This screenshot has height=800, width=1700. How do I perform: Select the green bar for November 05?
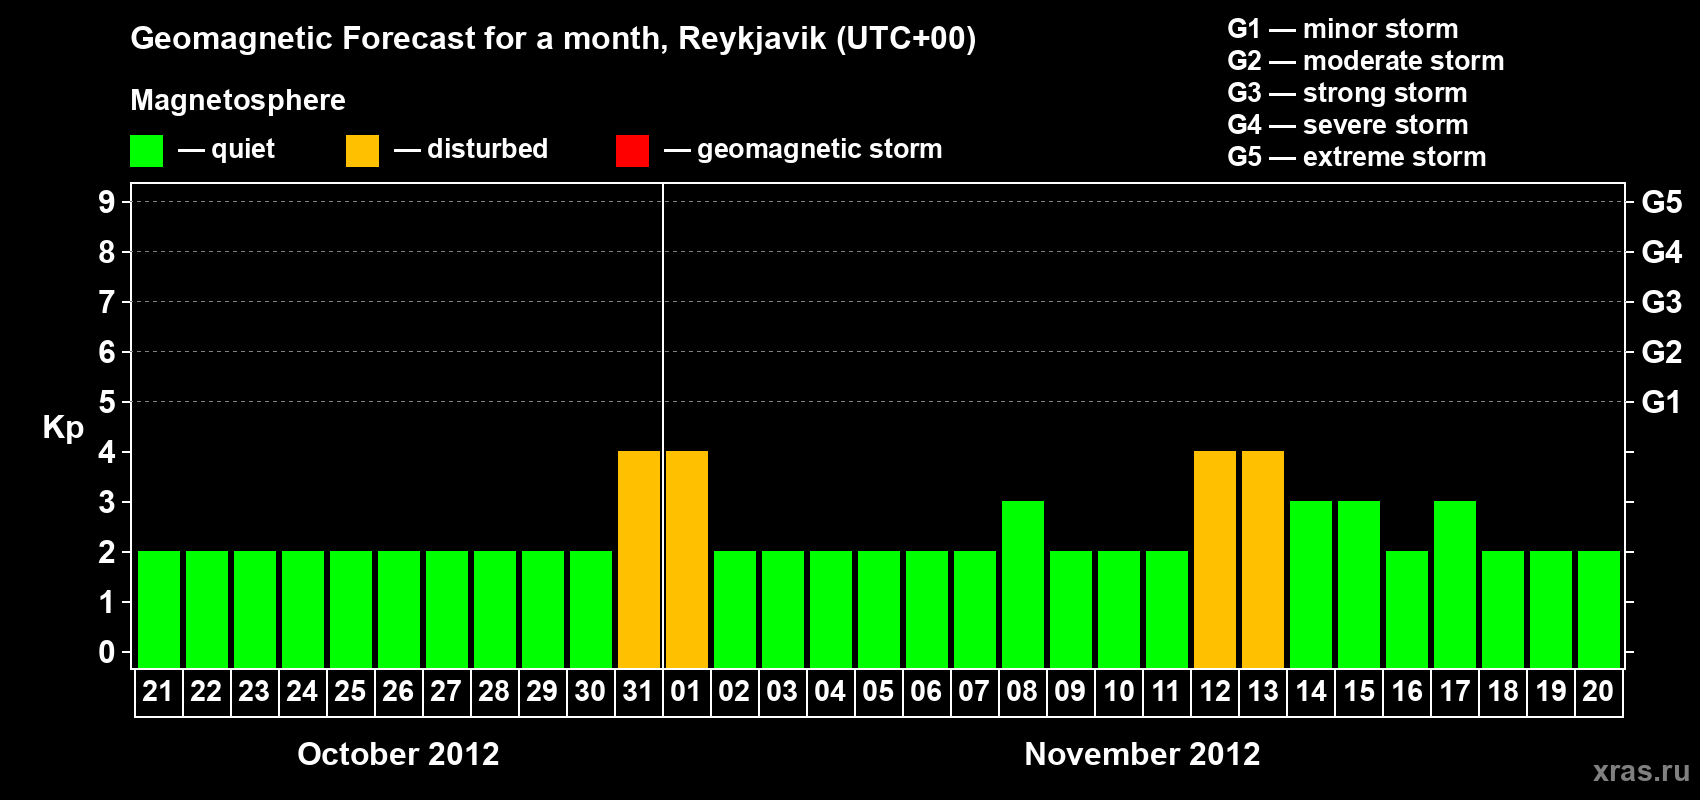pos(879,610)
